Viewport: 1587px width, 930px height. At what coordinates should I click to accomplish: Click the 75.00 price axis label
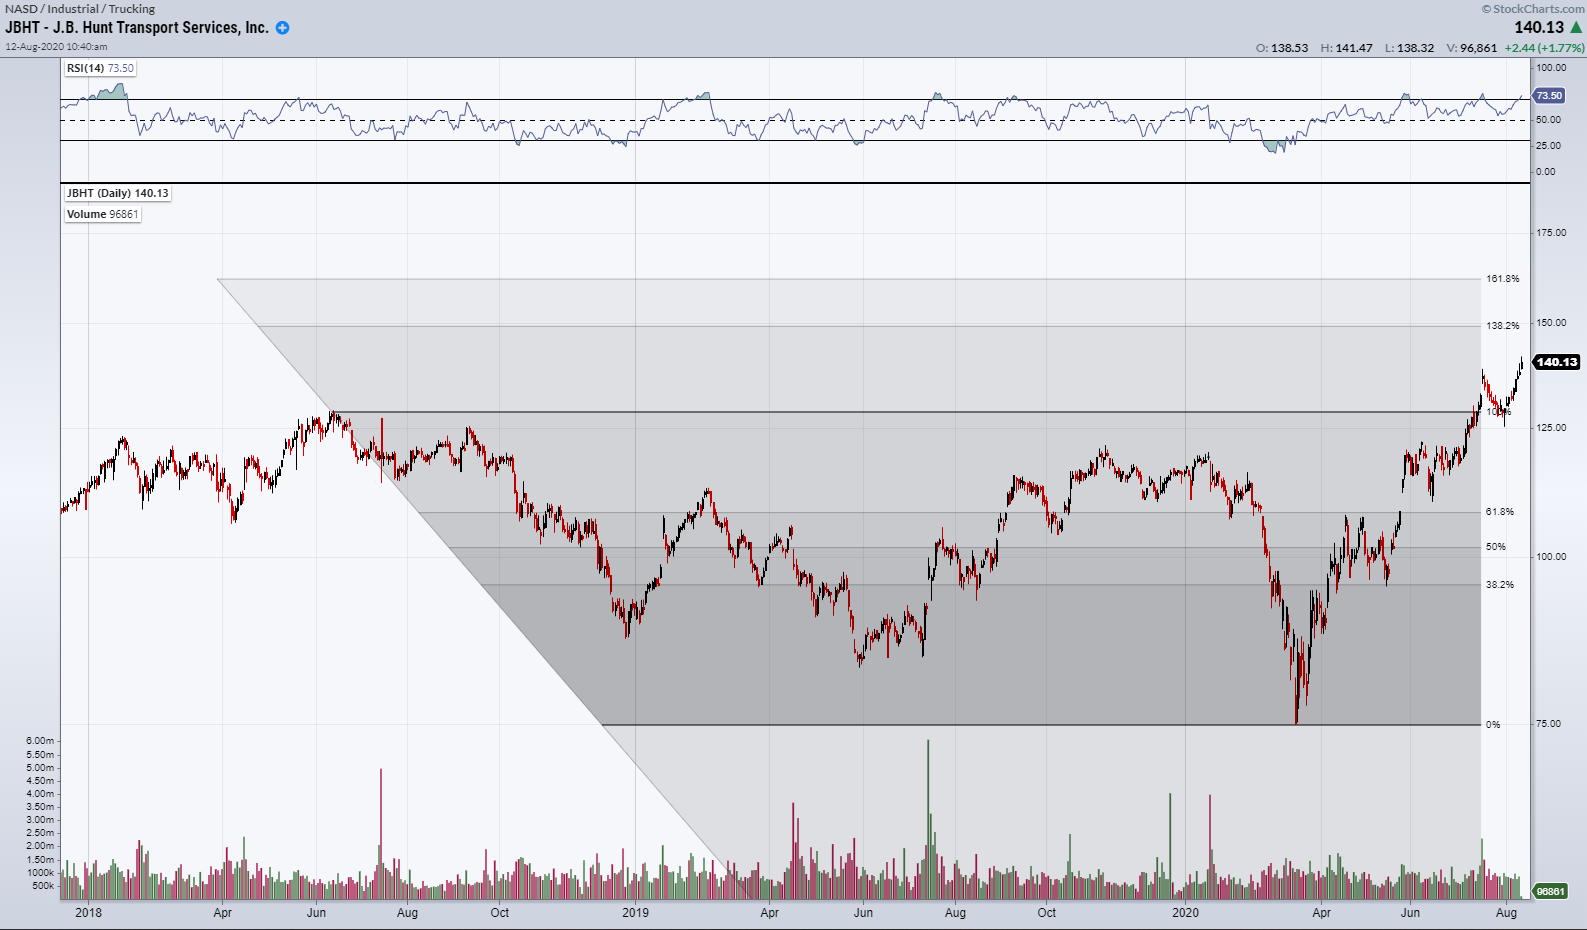1548,724
